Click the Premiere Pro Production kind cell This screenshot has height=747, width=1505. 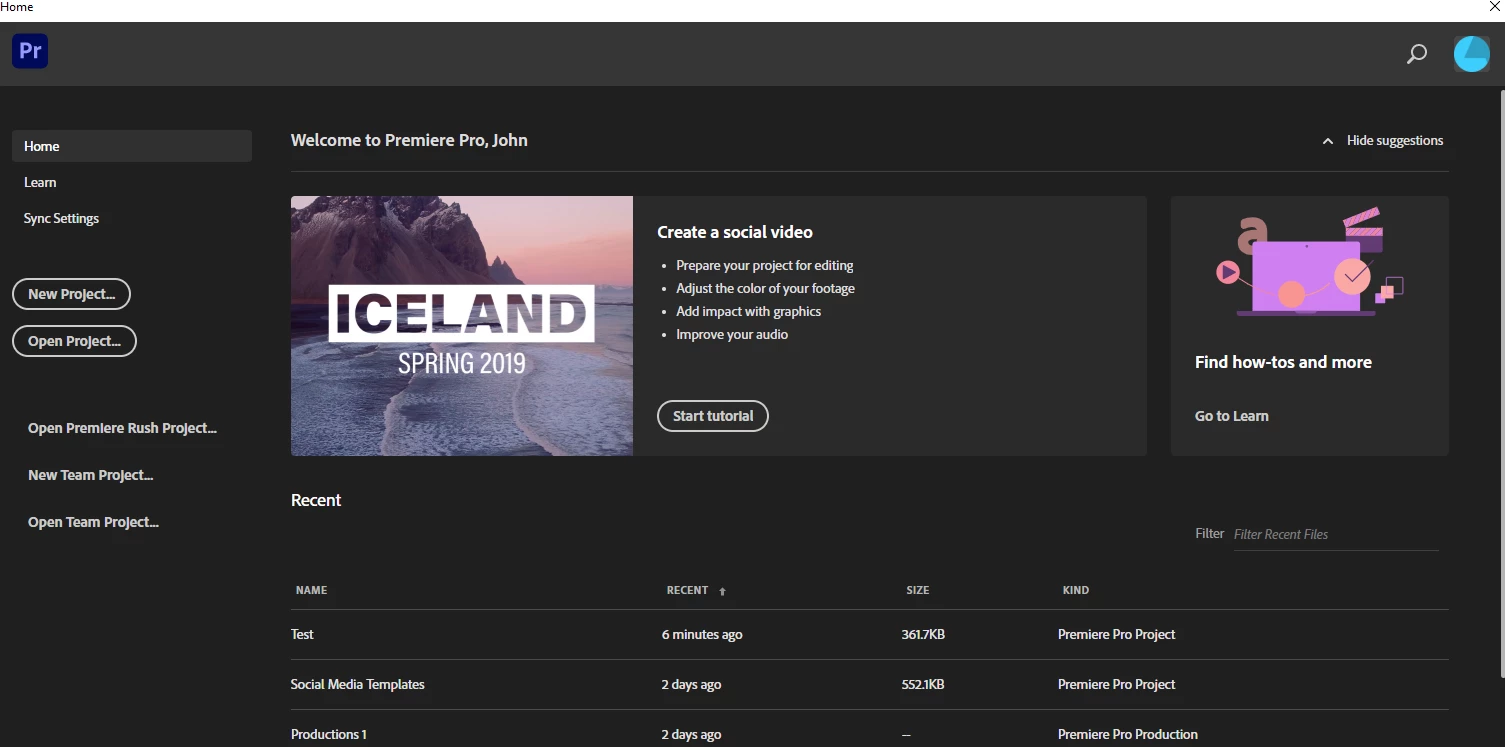pyautogui.click(x=1127, y=734)
